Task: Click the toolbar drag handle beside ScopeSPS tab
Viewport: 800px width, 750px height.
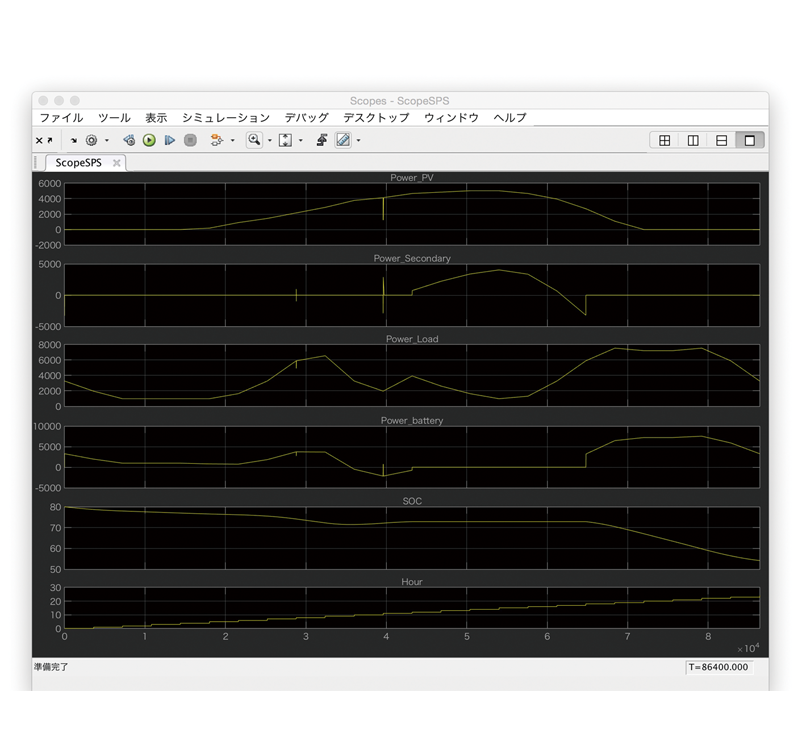Action: (36, 163)
